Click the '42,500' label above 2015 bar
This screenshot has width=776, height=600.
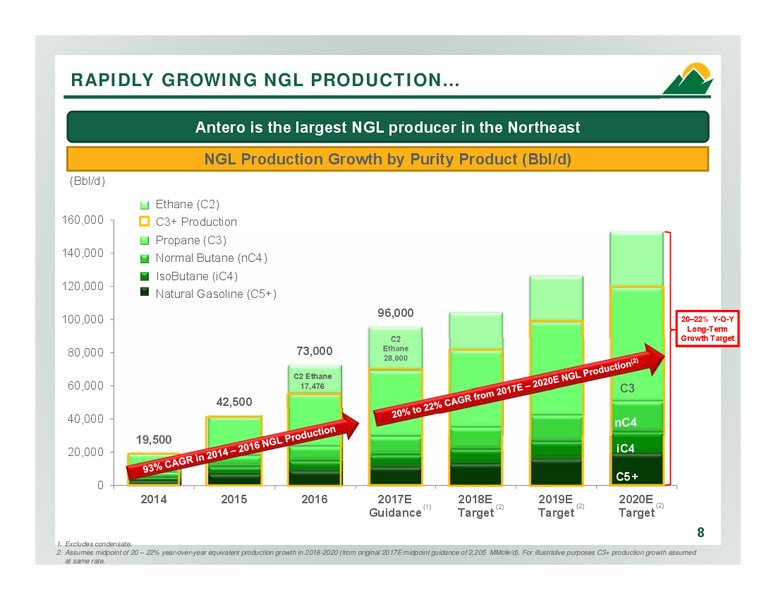pos(234,401)
